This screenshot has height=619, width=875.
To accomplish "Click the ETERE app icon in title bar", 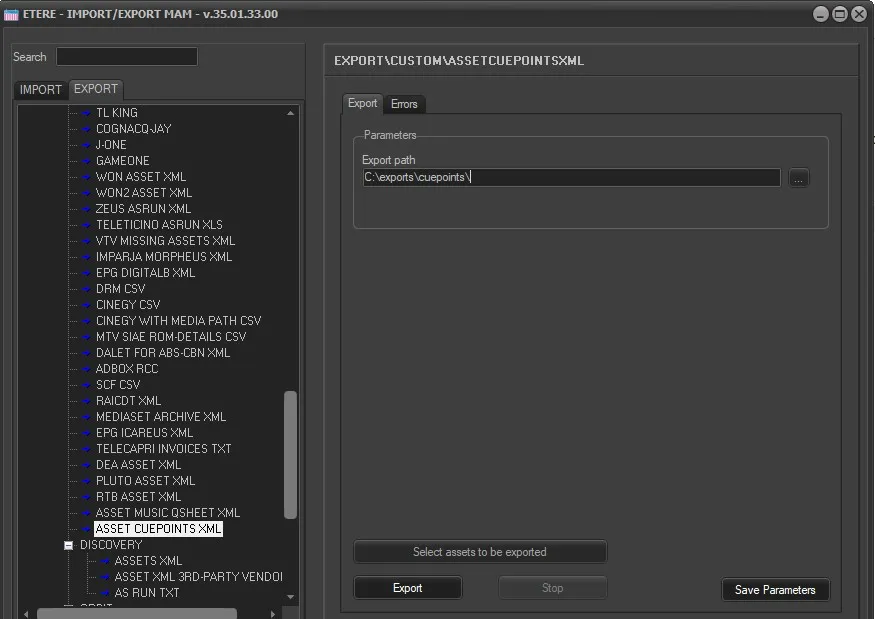I will pyautogui.click(x=12, y=14).
